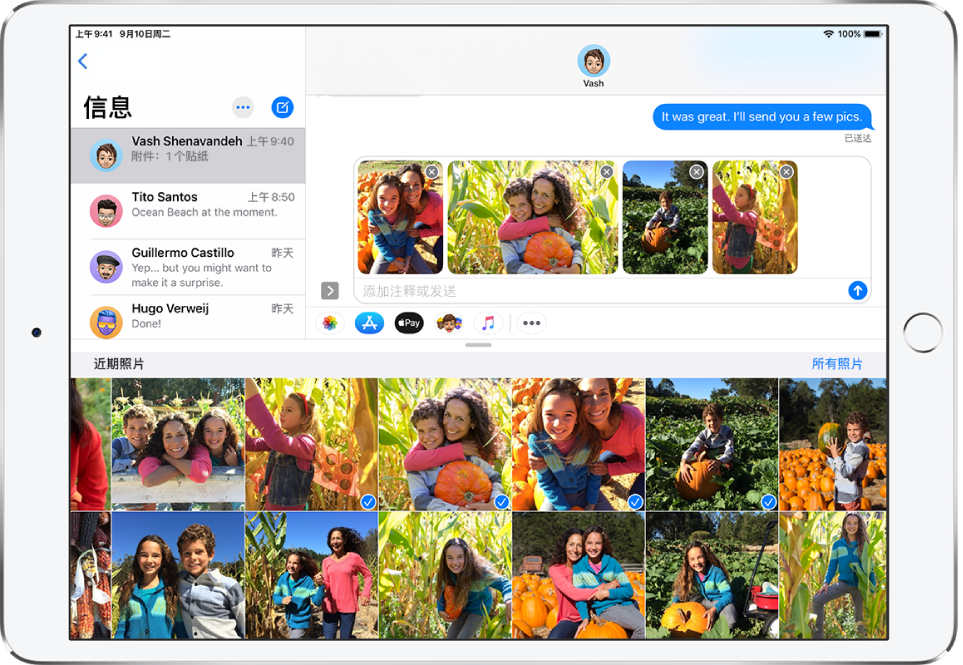Open the Music iMessage app icon

(487, 323)
